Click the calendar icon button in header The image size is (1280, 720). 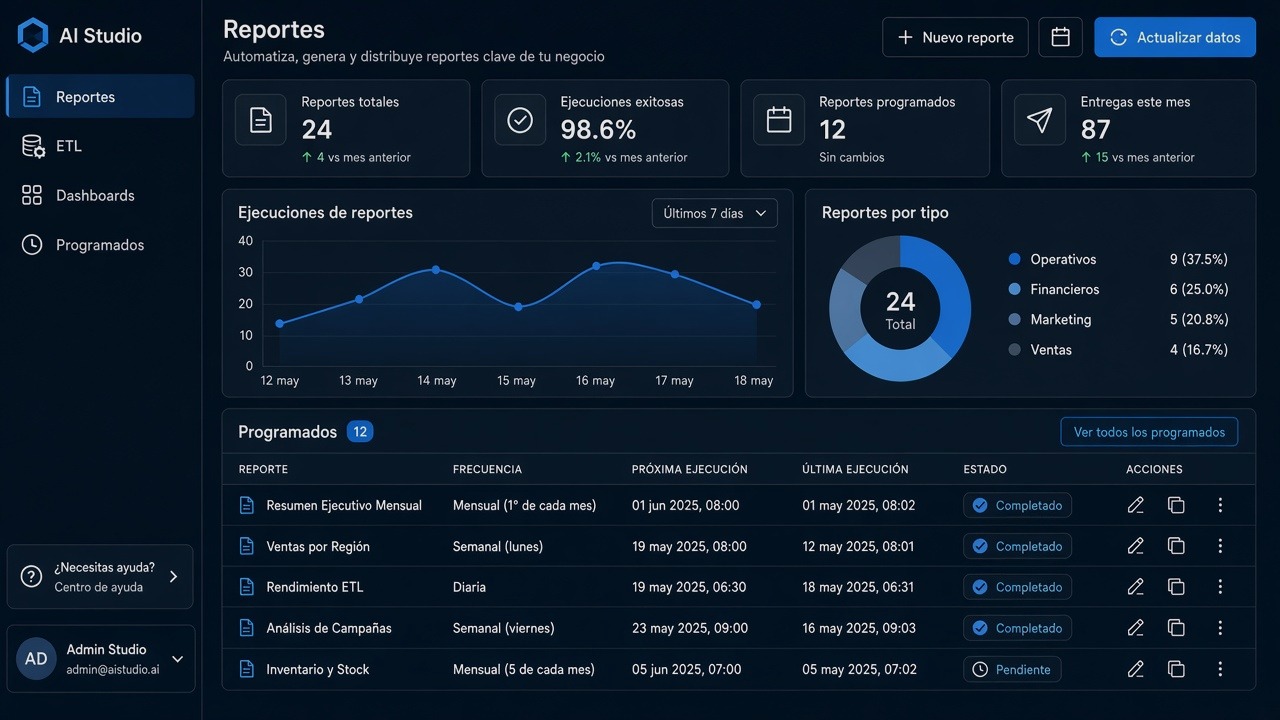1061,37
